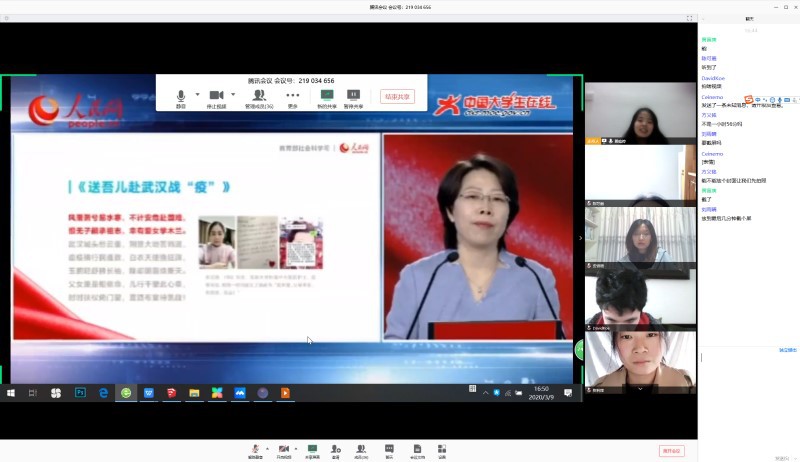Open audio options arrow beside microphone

tap(197, 95)
